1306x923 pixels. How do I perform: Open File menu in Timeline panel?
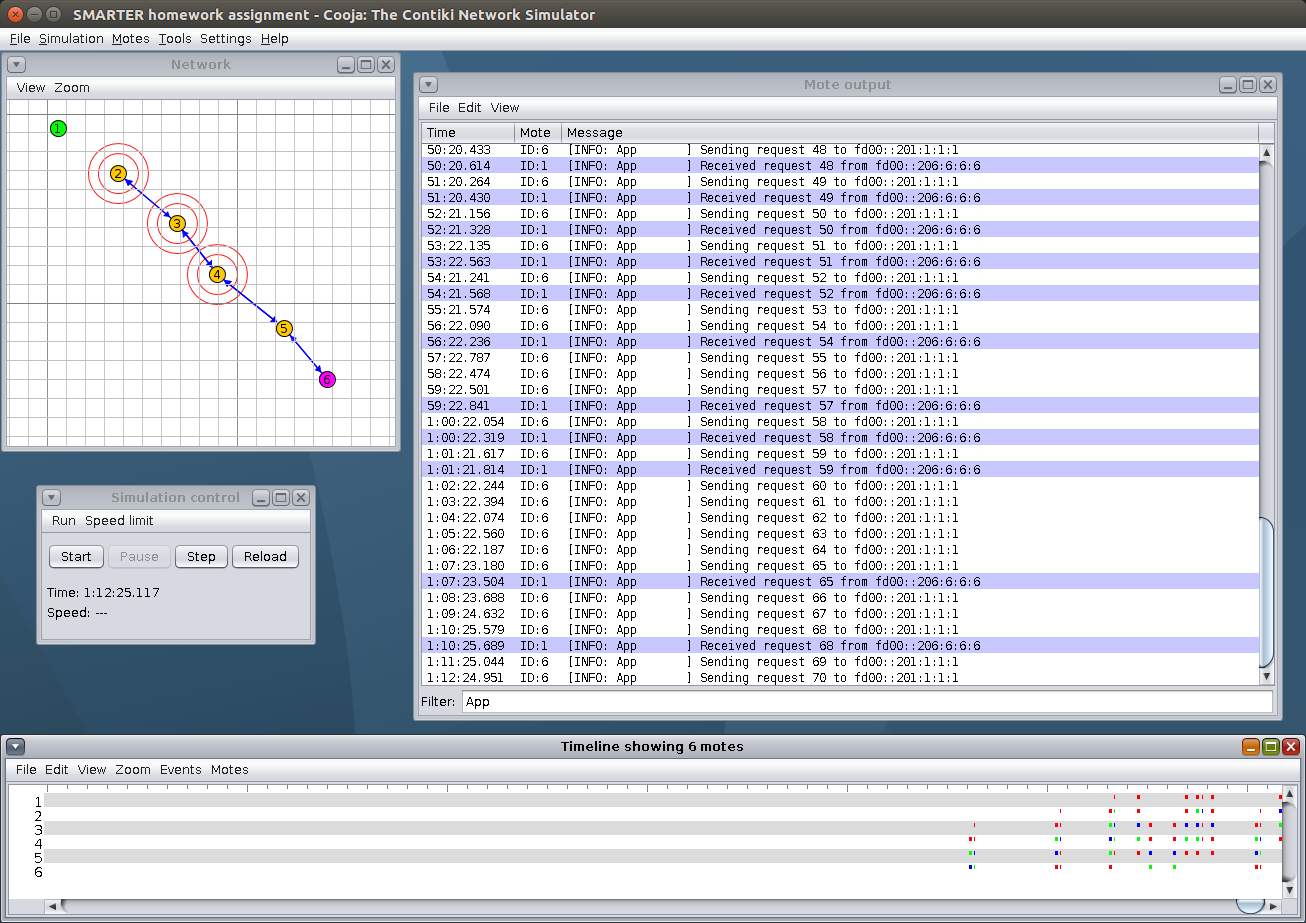point(26,770)
